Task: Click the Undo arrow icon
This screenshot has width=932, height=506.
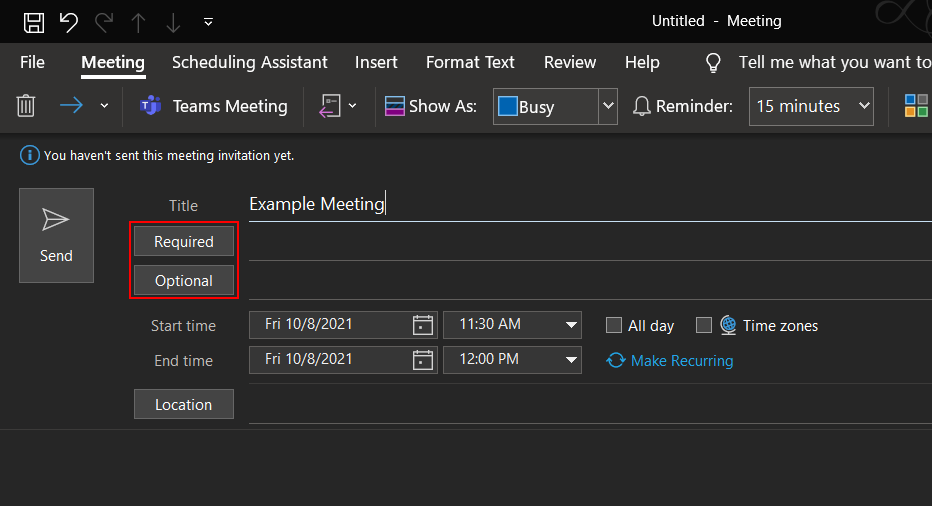Action: point(69,23)
